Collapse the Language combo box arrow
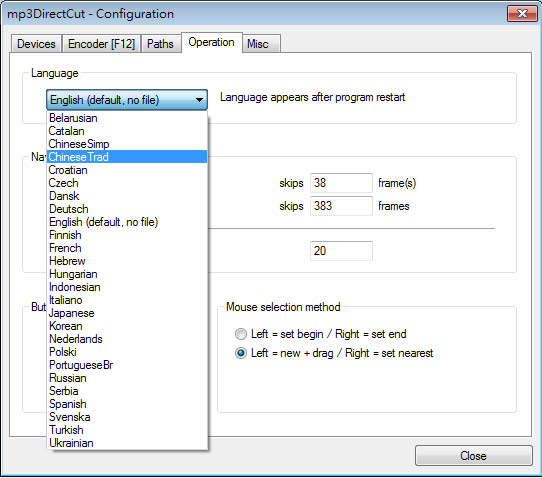 click(x=199, y=100)
